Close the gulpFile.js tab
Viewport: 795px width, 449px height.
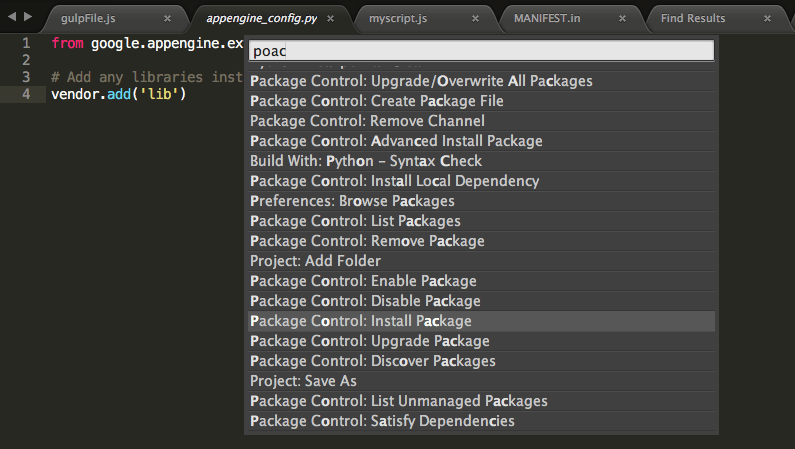tap(167, 19)
